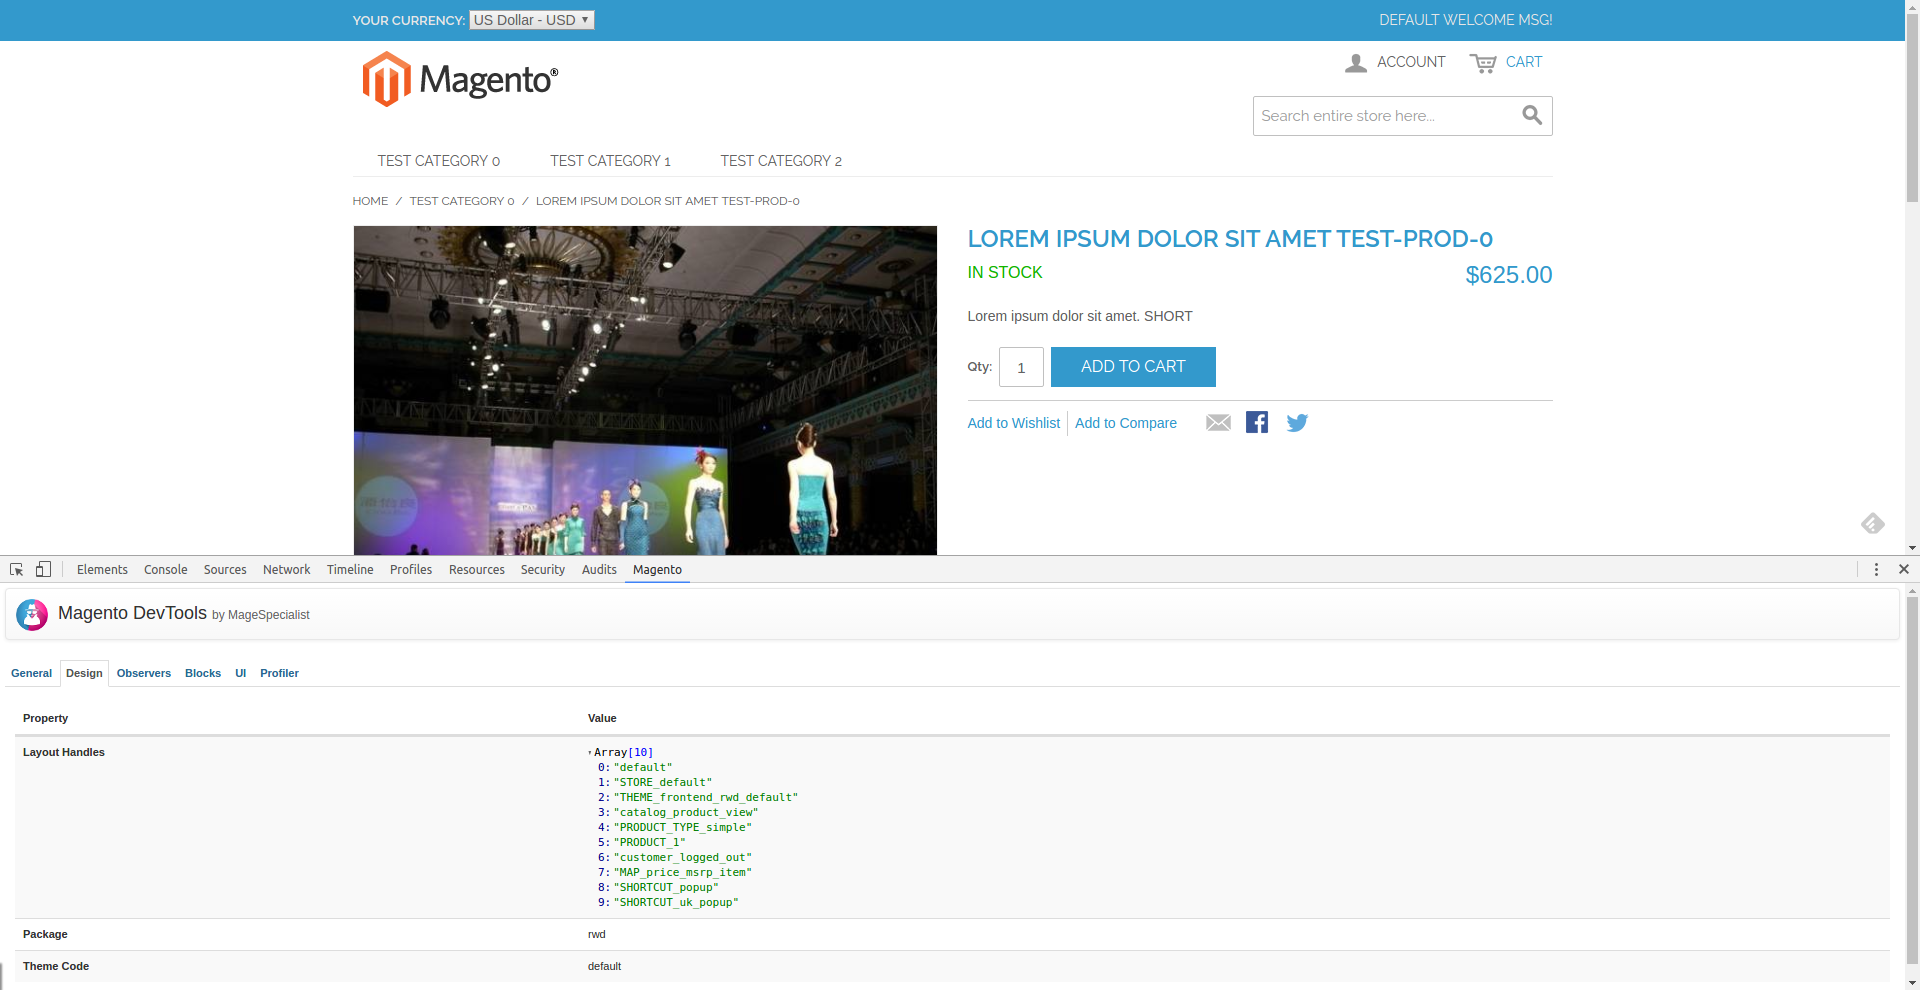Click the IN STOCK status text
The image size is (1920, 990).
point(1005,272)
